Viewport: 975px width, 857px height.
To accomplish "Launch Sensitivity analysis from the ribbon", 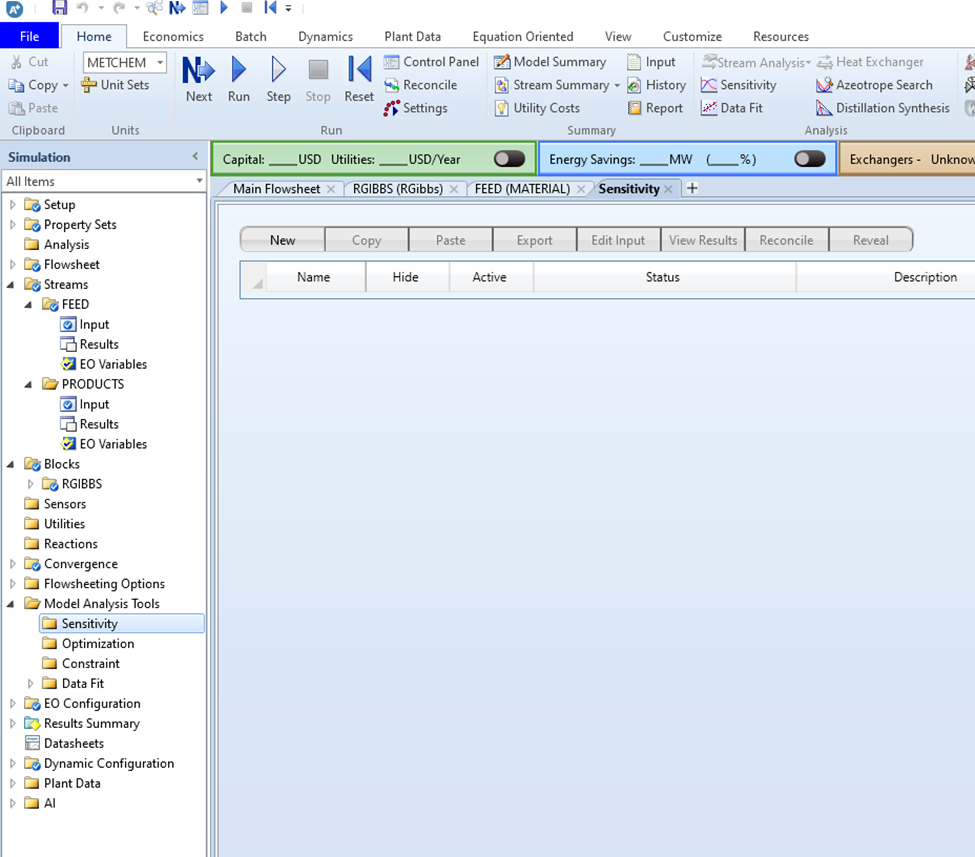I will click(739, 85).
